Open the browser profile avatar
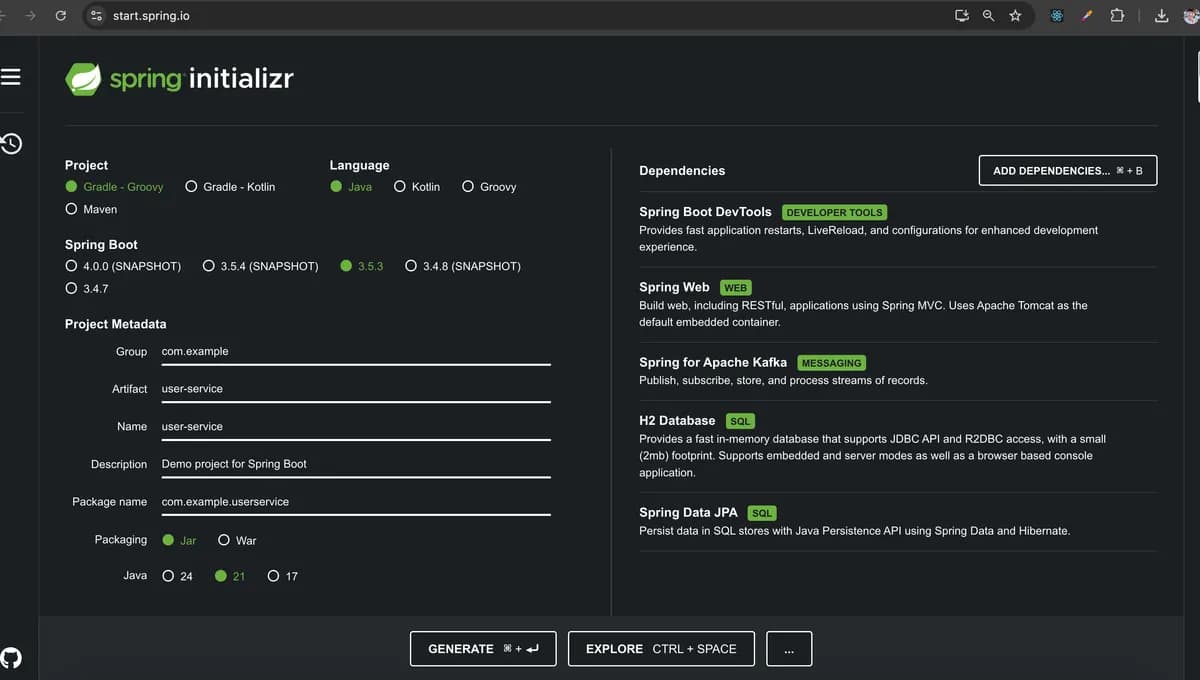 tap(1191, 16)
